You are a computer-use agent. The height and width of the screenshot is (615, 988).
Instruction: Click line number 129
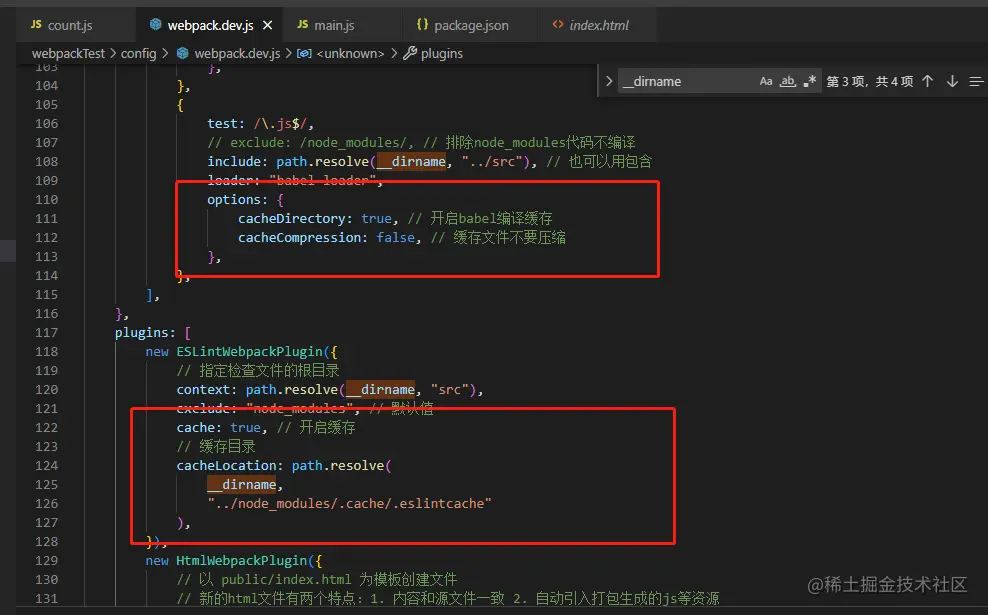click(x=47, y=561)
